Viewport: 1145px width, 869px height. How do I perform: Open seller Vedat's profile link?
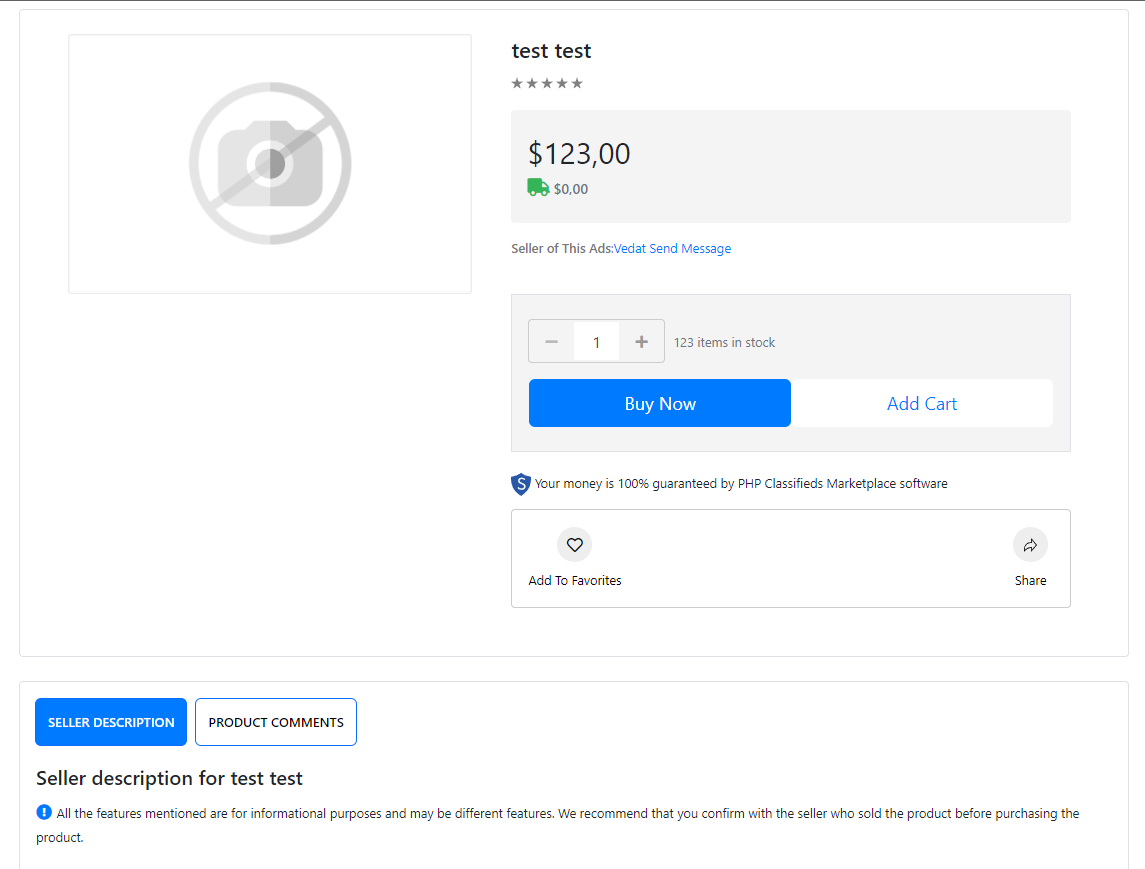point(630,248)
